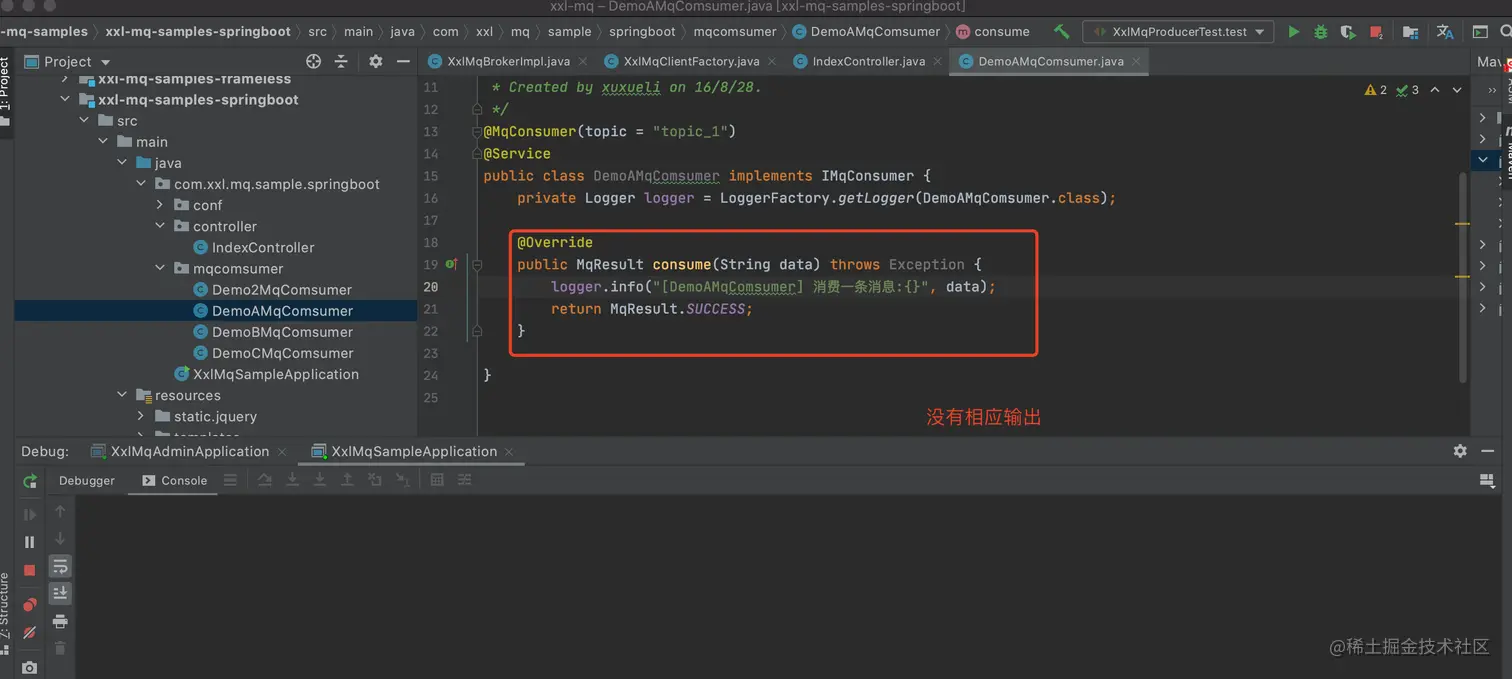Collapse the xxl-mq-samples-springboot module node
The height and width of the screenshot is (679, 1512).
[x=65, y=100]
